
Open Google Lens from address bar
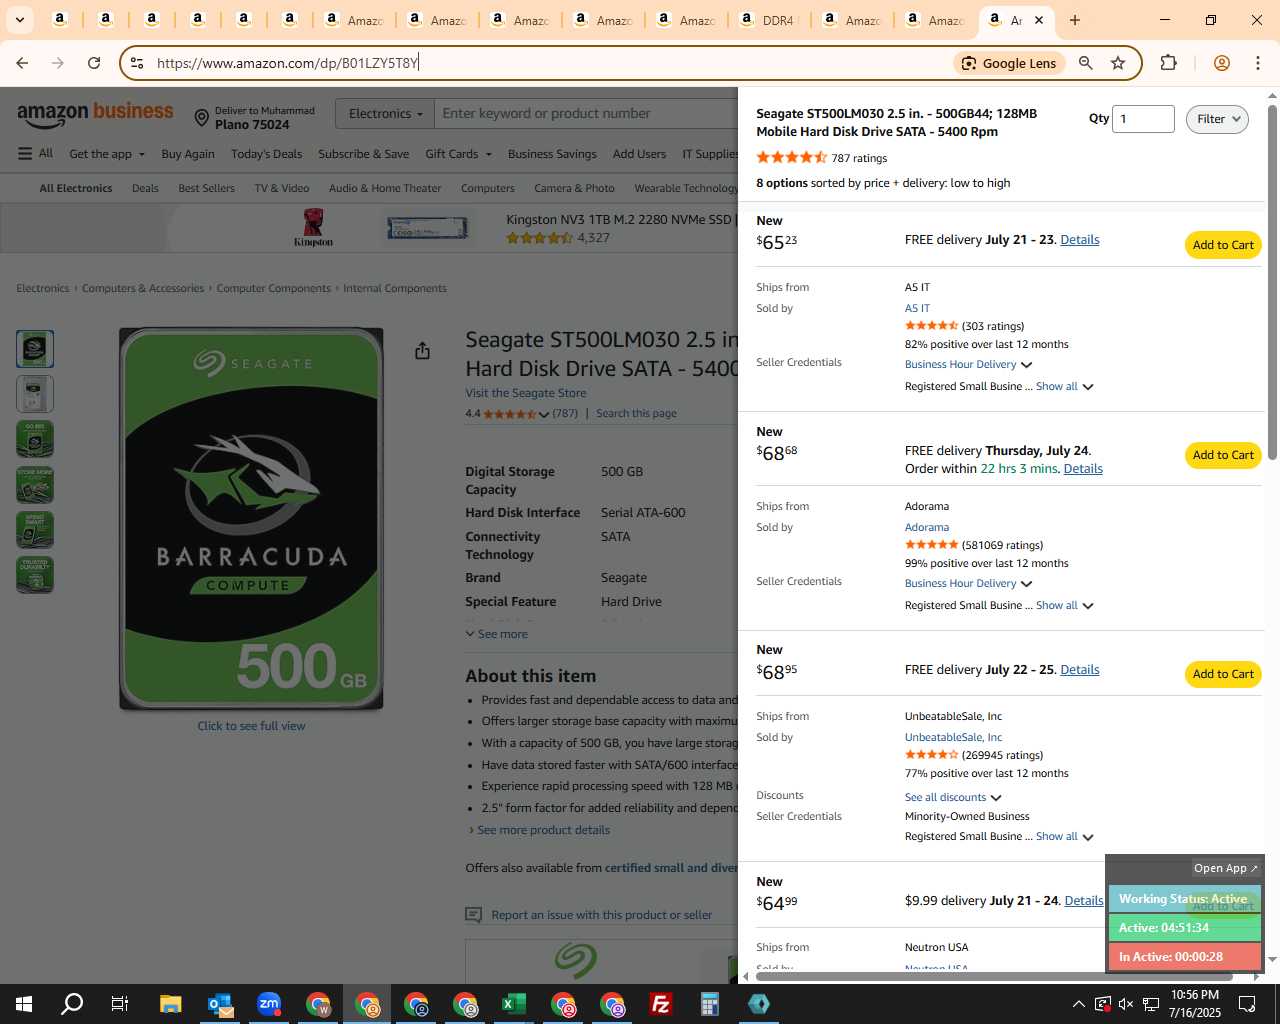click(1008, 63)
